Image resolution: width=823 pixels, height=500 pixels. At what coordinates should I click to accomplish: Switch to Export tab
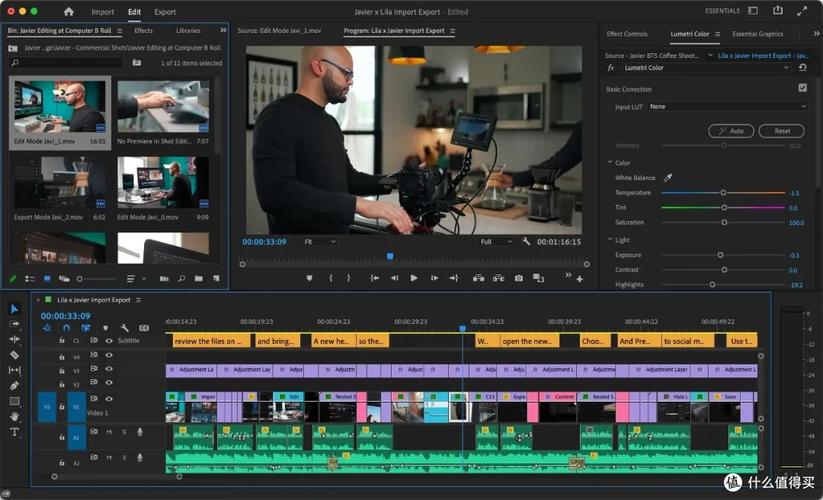point(165,12)
